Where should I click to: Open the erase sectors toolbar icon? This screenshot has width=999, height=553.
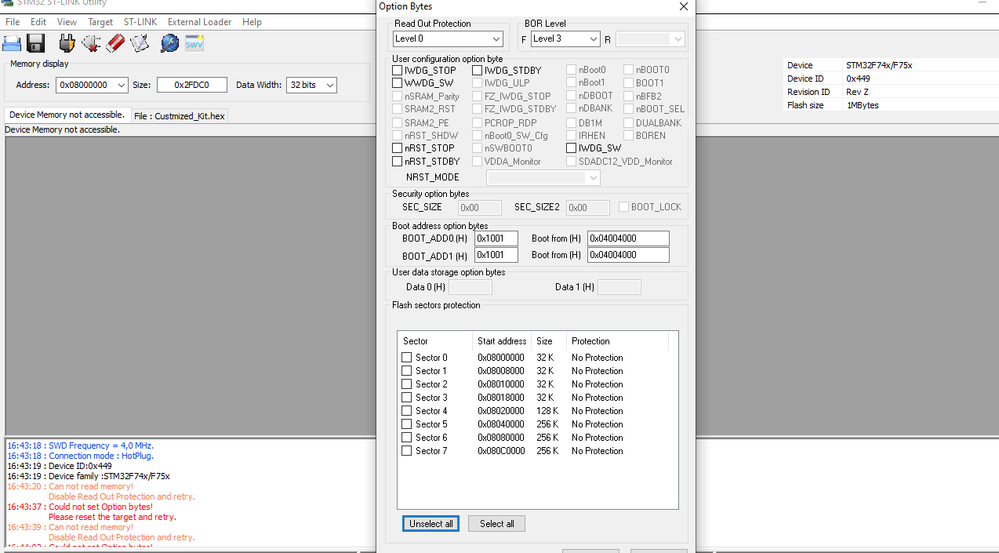140,43
